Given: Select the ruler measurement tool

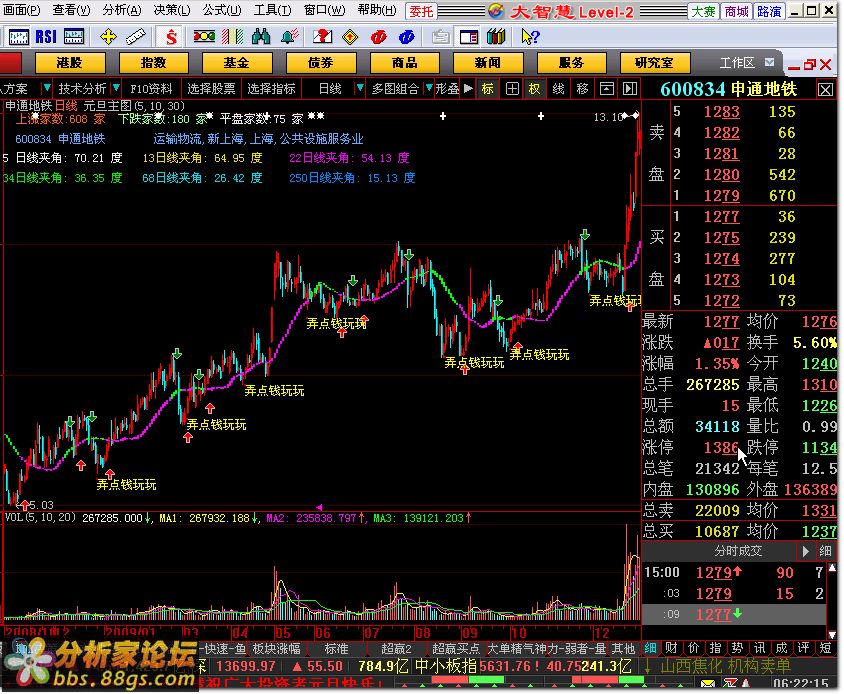Looking at the screenshot, I should [135, 37].
